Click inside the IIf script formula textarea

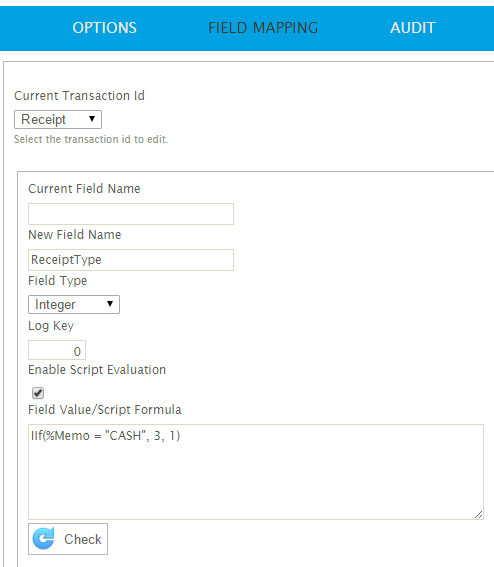click(256, 472)
